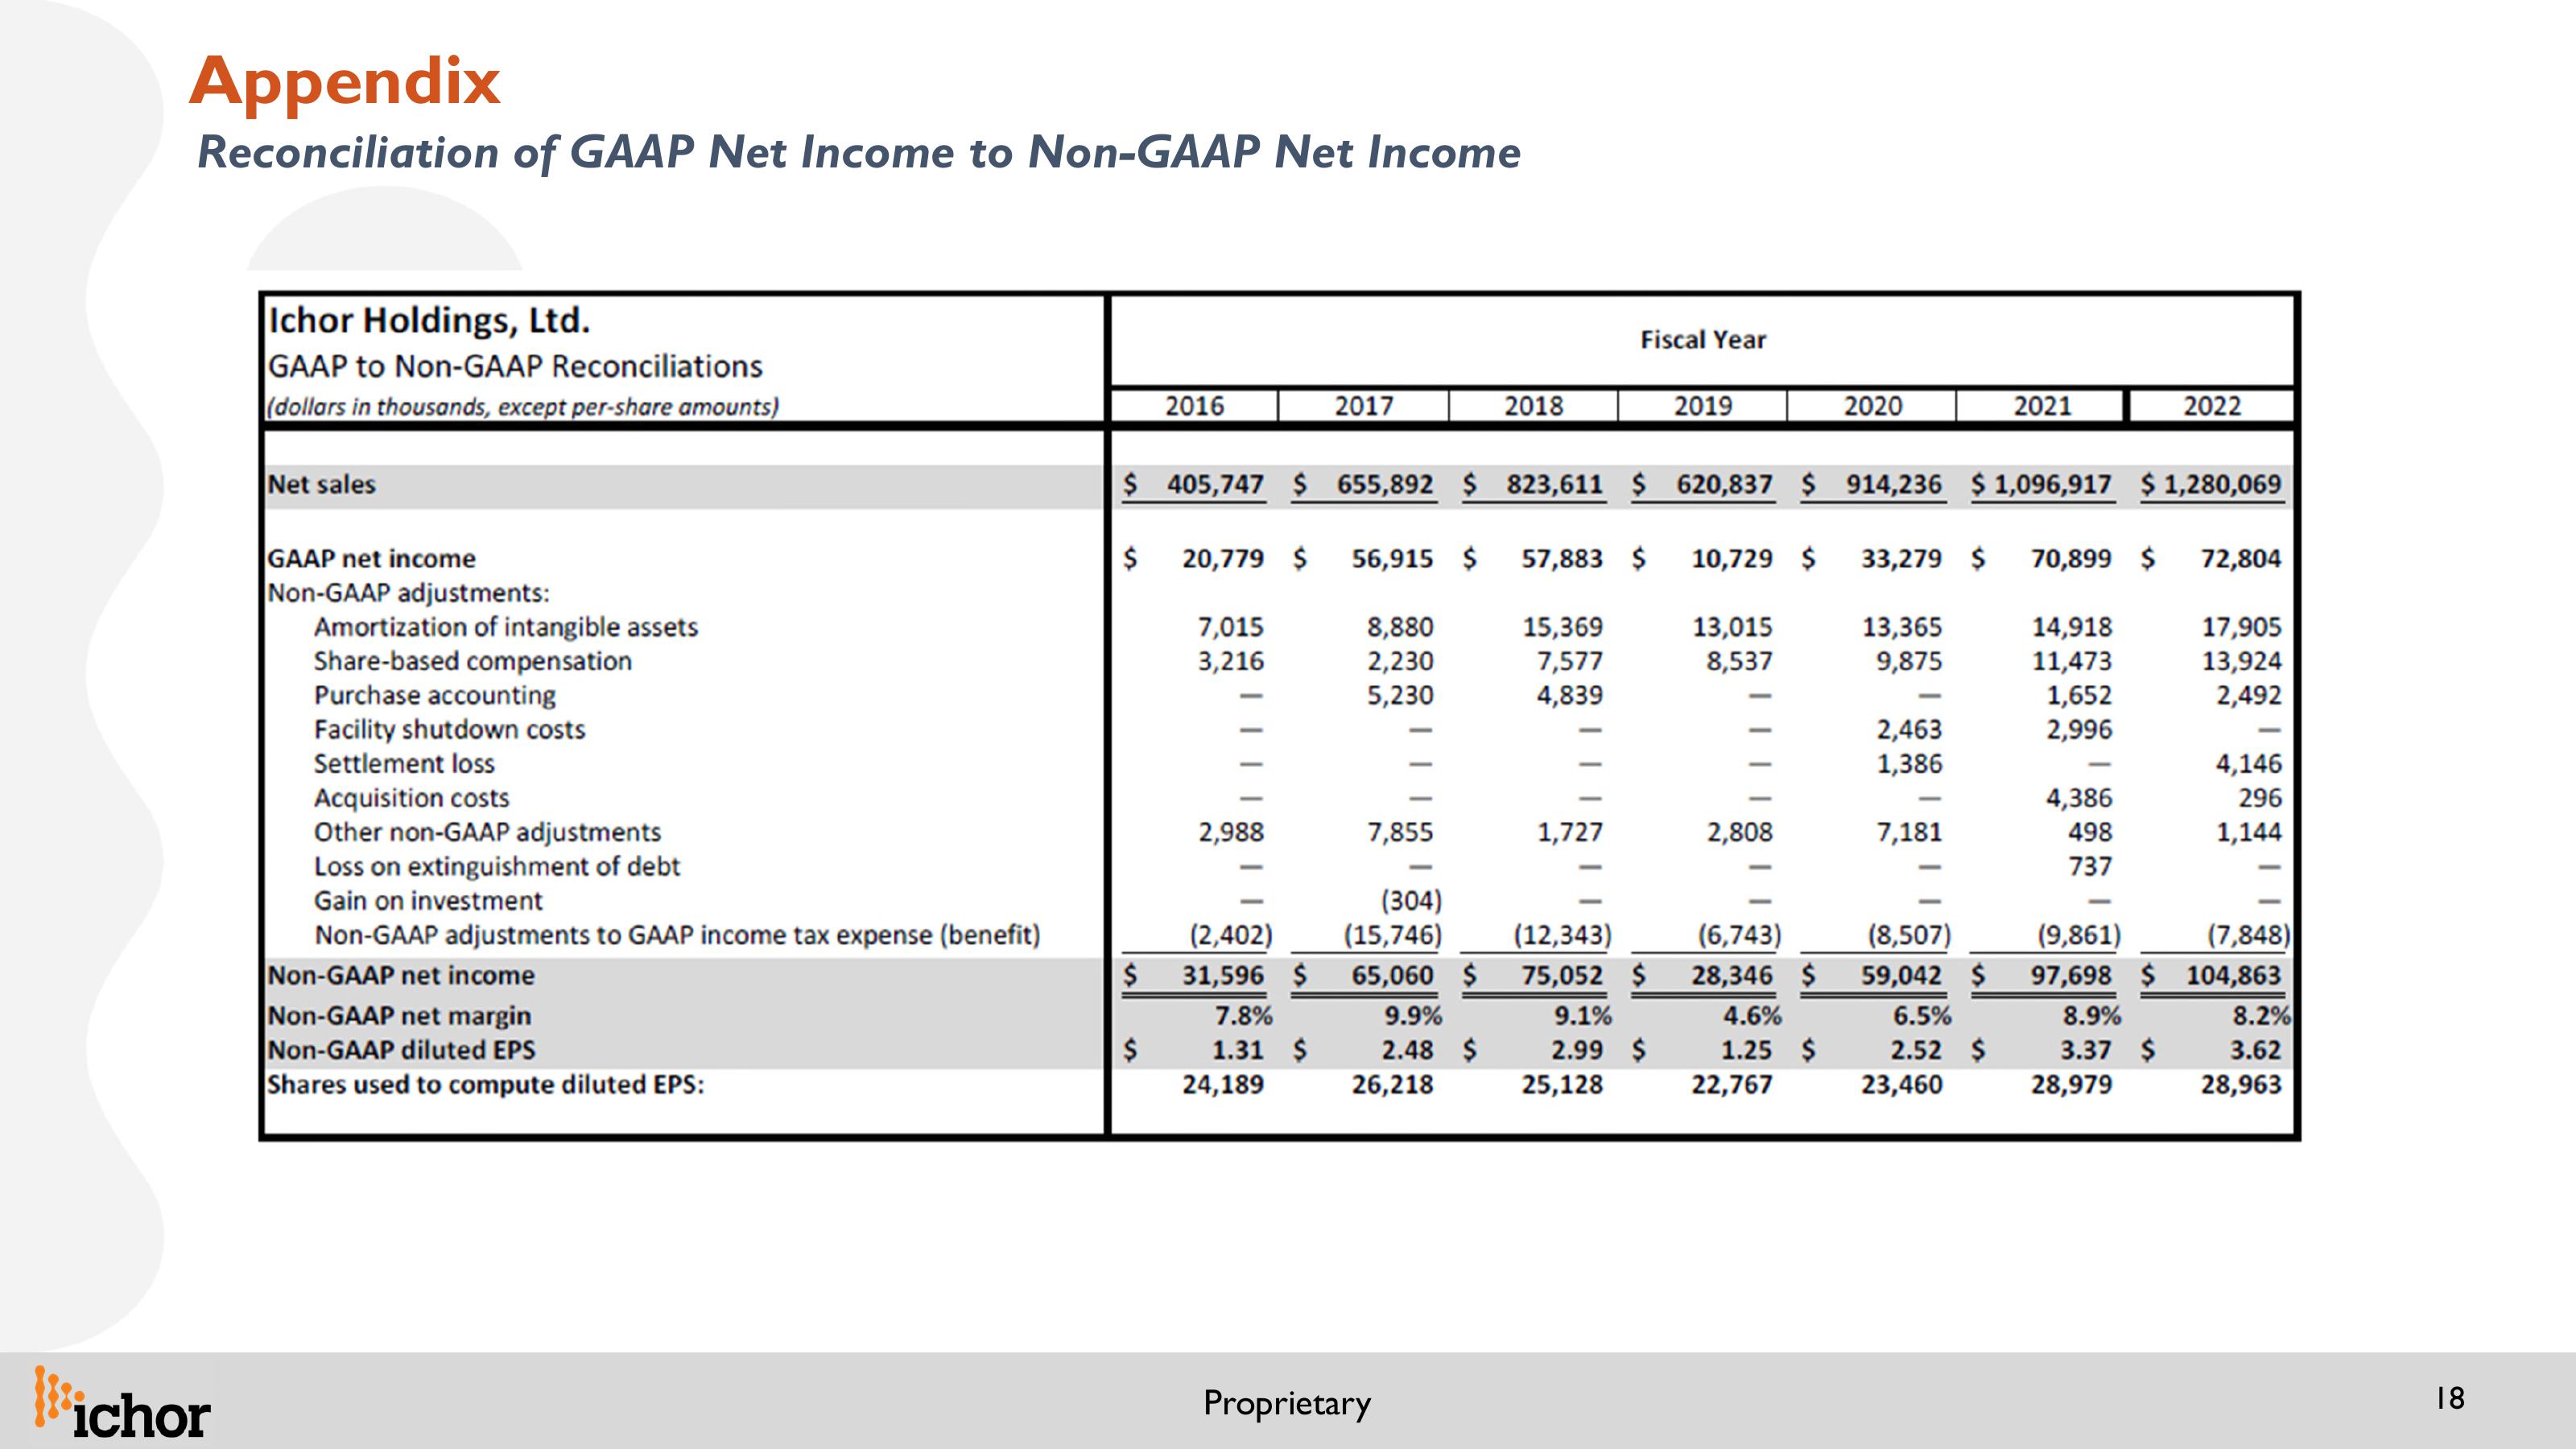
Task: Click Other non-GAAP adjustments label
Action: (x=487, y=832)
